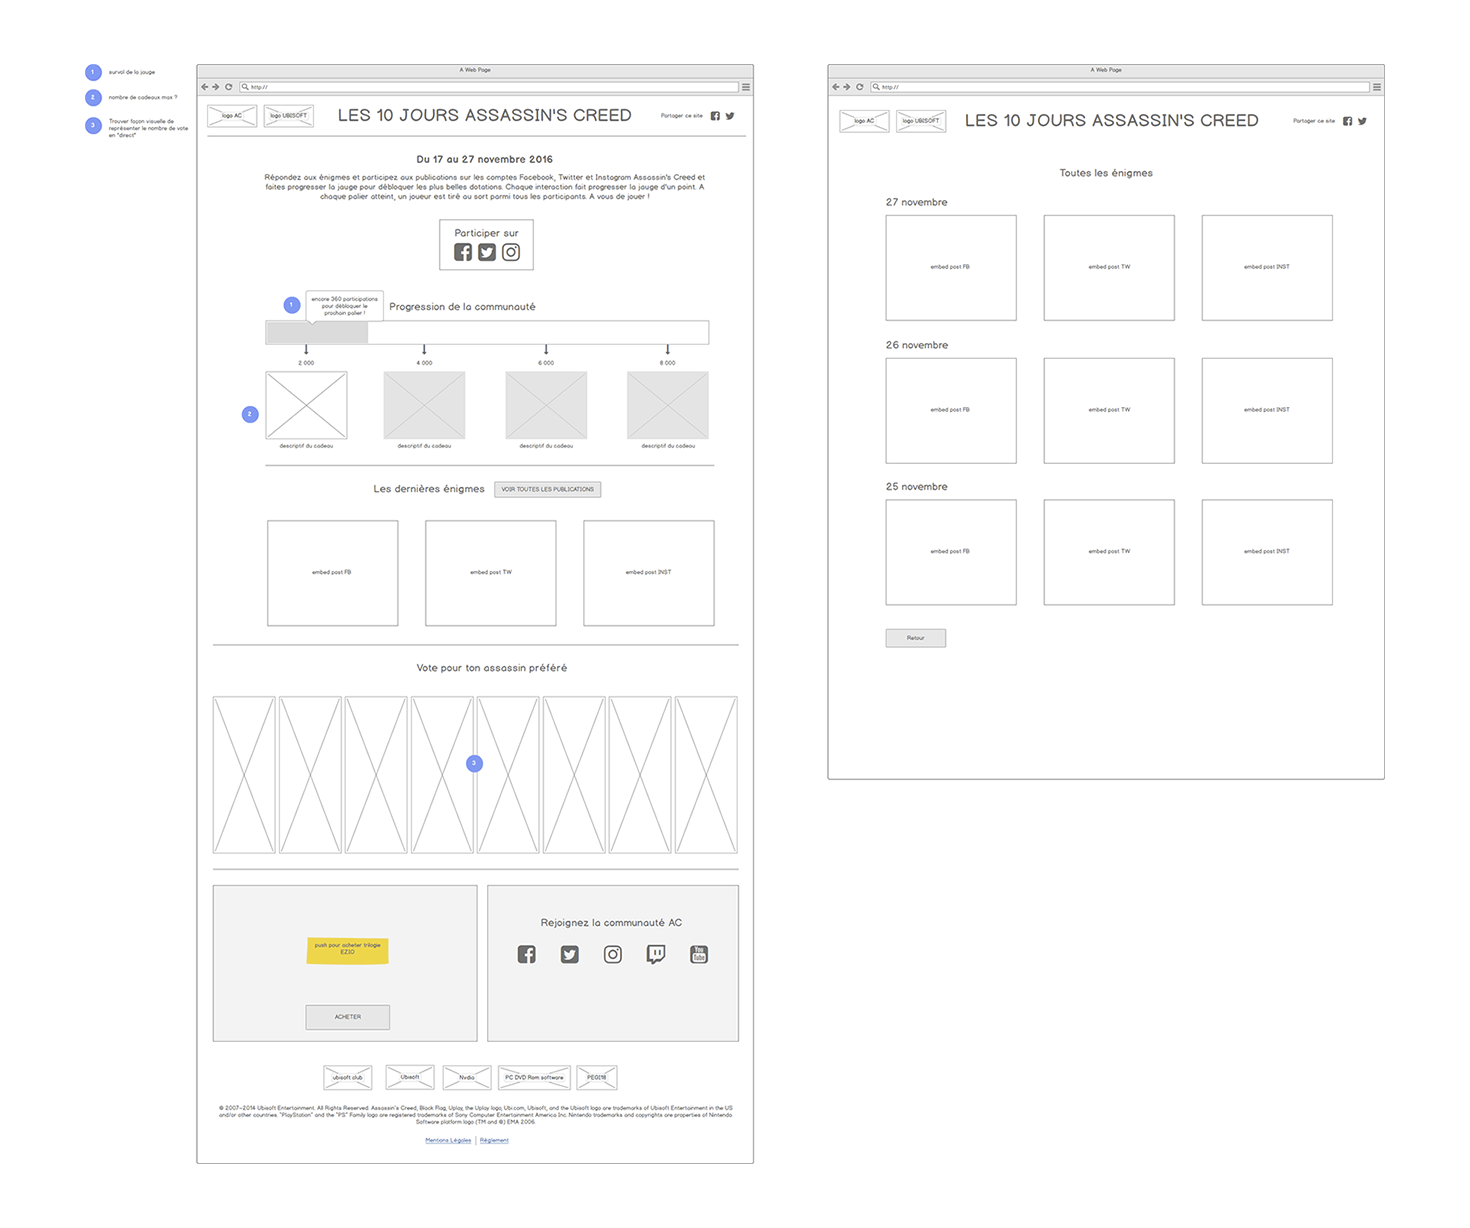Open the 'embed post FB' box under 27 novembre
The image size is (1470, 1228).
(x=951, y=268)
